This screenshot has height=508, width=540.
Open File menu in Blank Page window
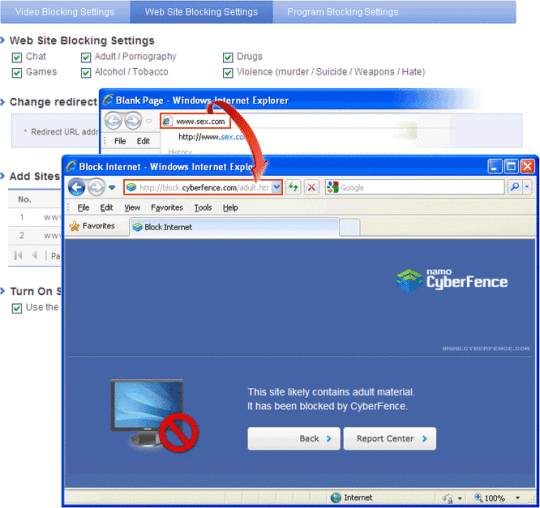(x=120, y=141)
